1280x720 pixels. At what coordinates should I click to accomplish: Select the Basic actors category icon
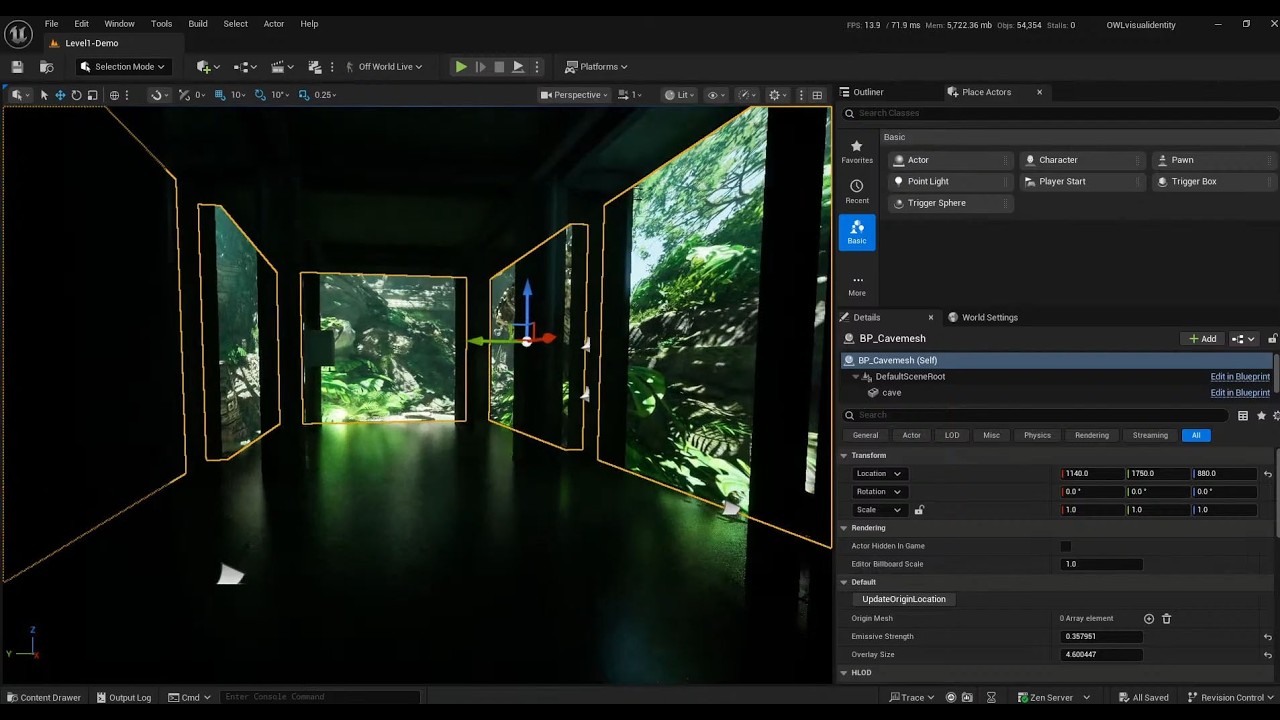(x=857, y=232)
